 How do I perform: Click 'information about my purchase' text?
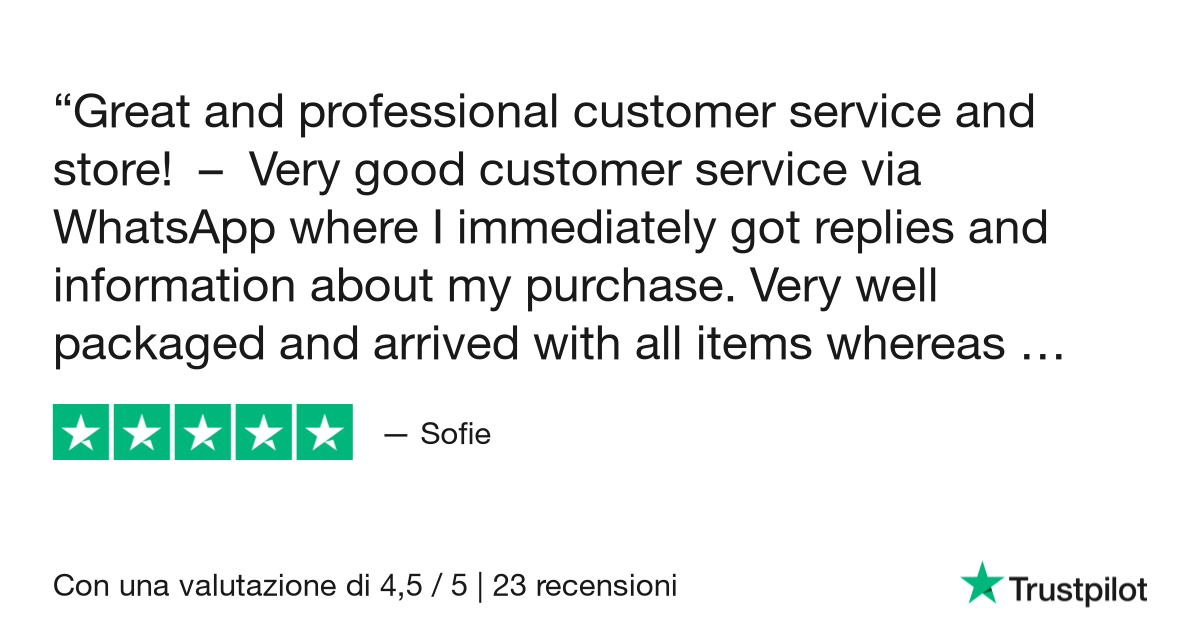[396, 288]
